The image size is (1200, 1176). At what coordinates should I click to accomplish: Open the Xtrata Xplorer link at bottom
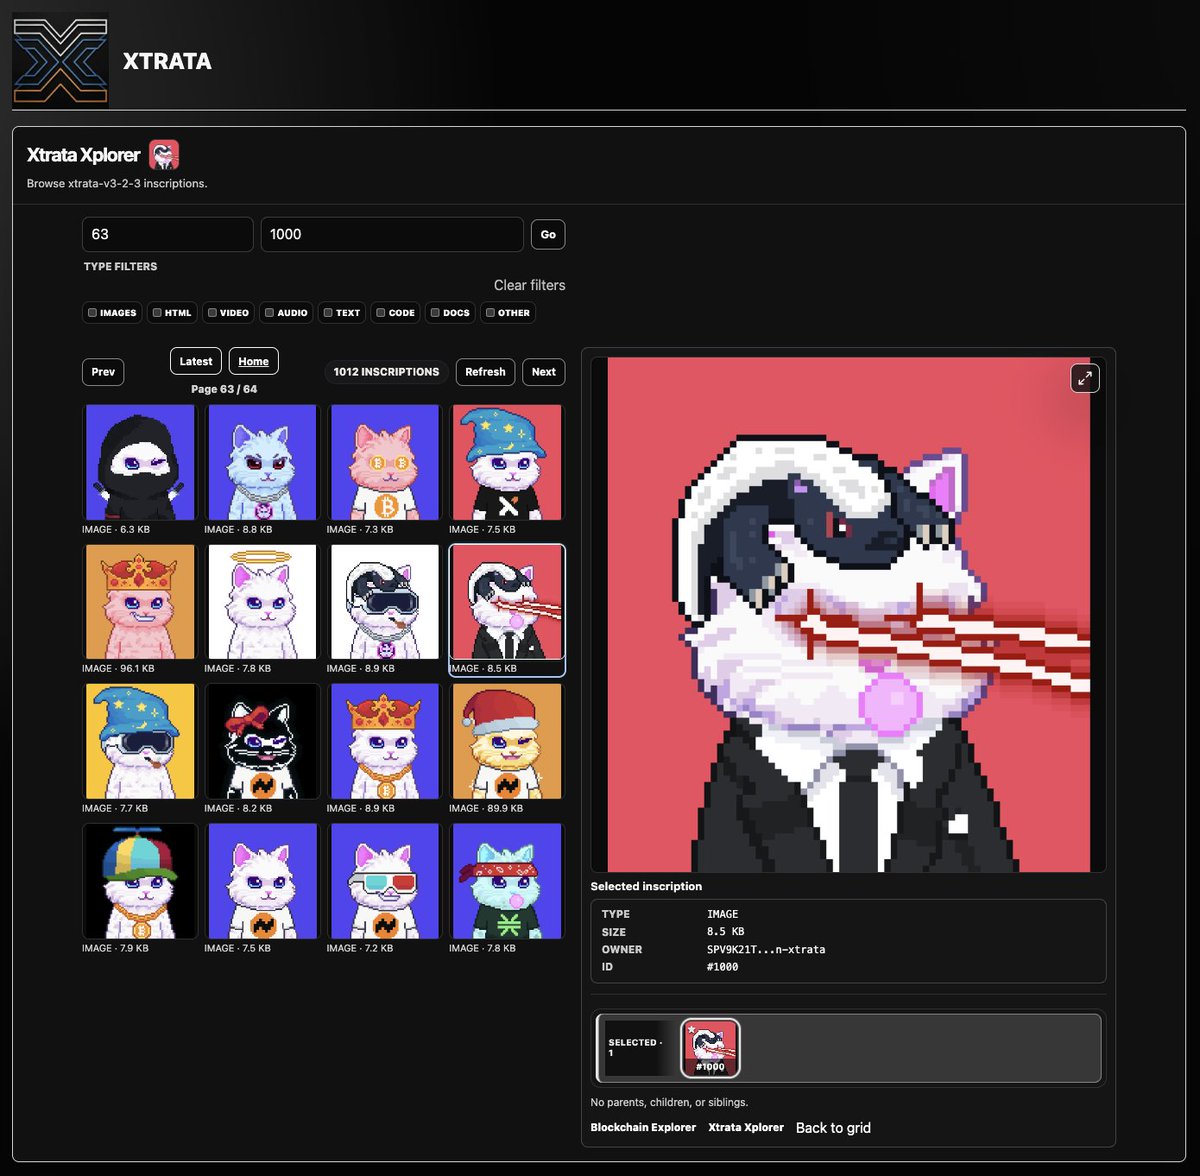point(746,1127)
